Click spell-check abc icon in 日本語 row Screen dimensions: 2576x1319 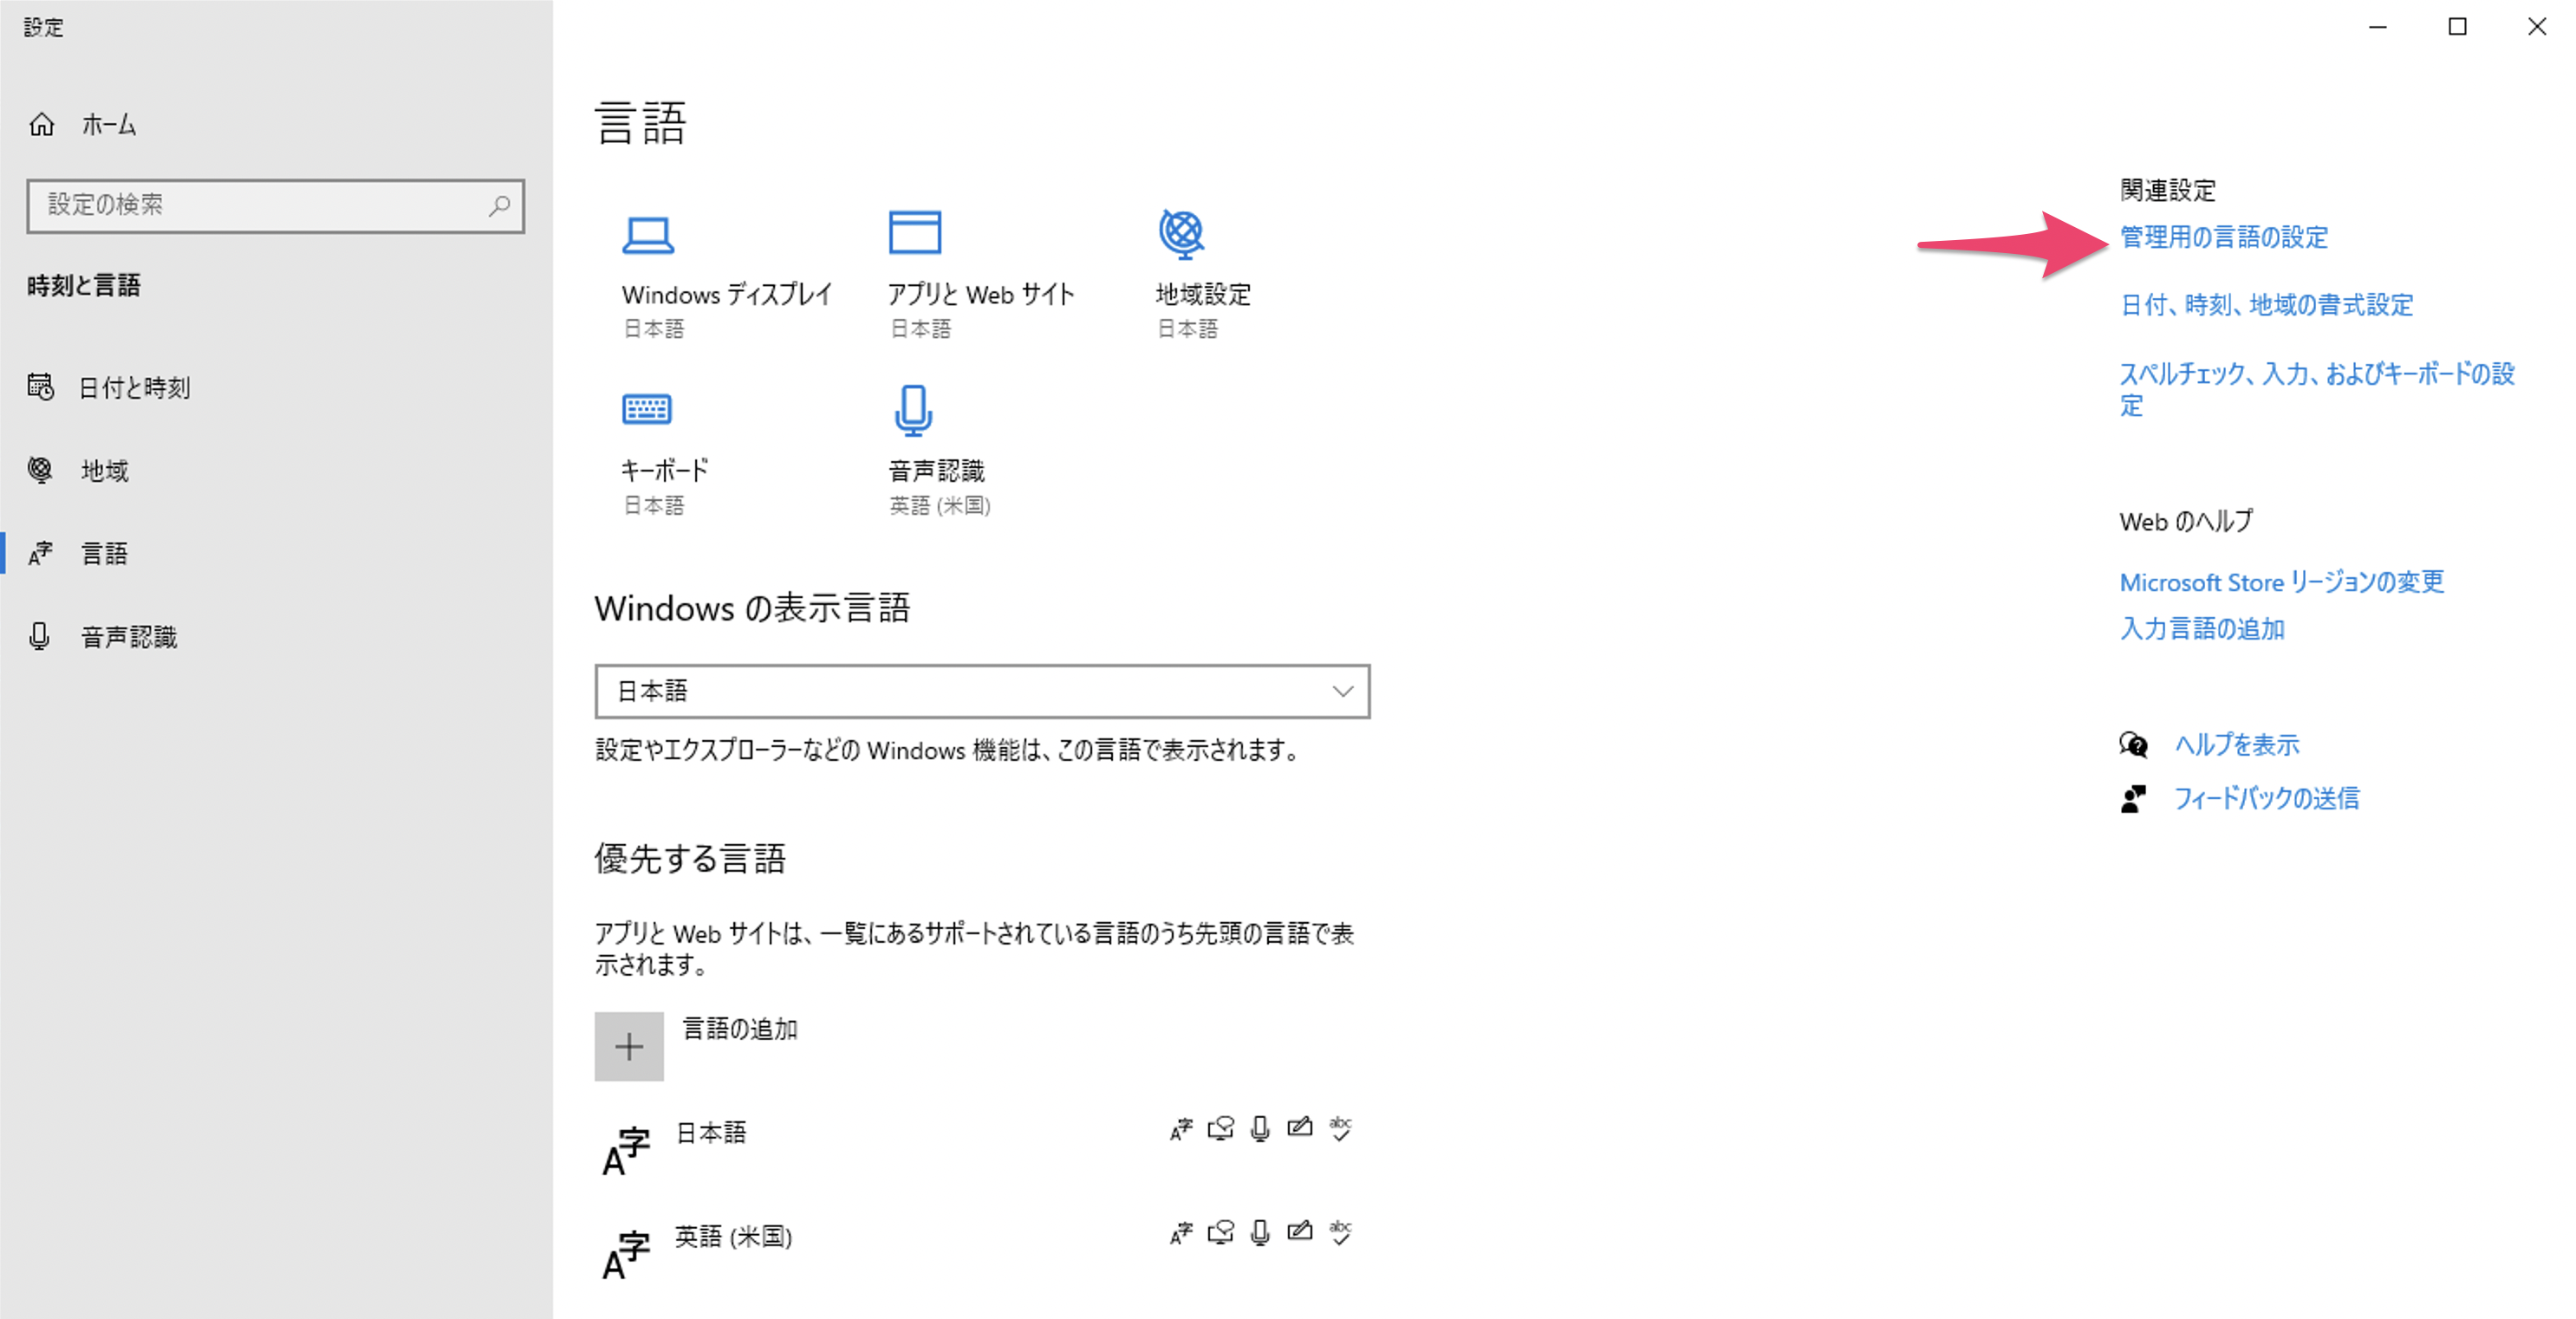[1341, 1129]
